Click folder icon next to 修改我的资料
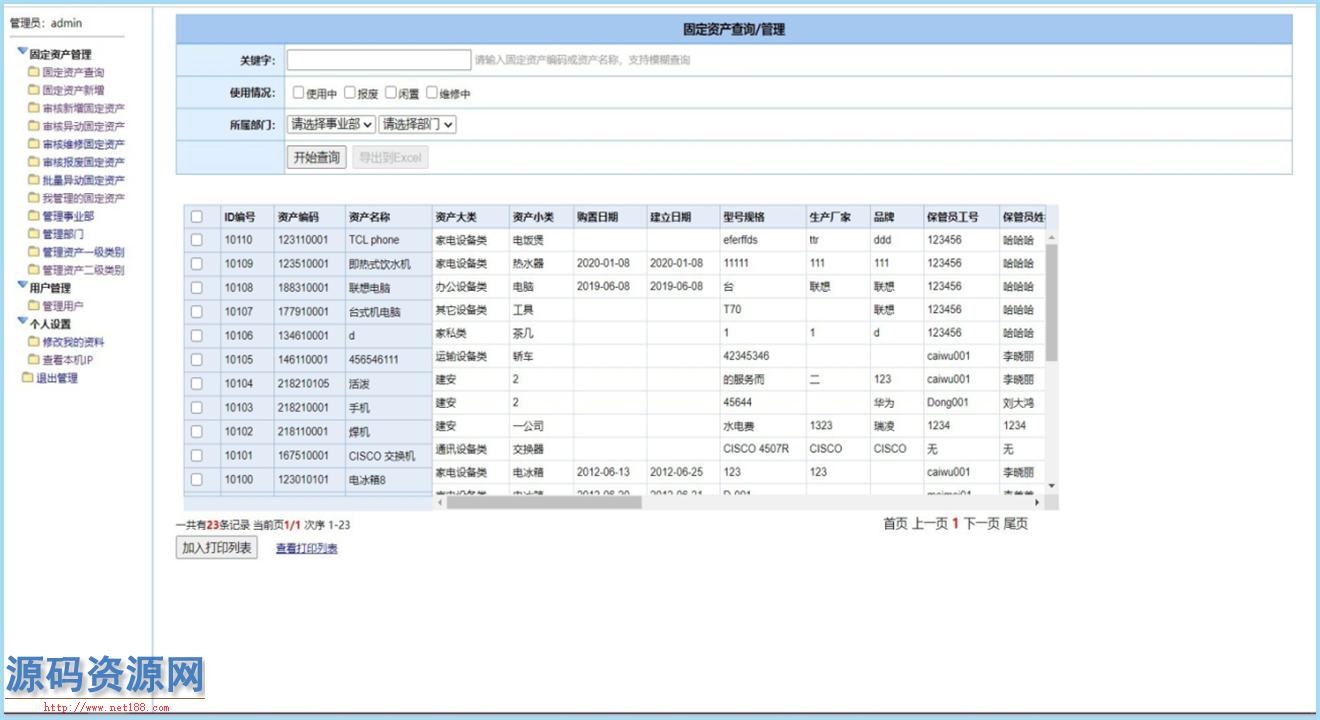 click(34, 342)
